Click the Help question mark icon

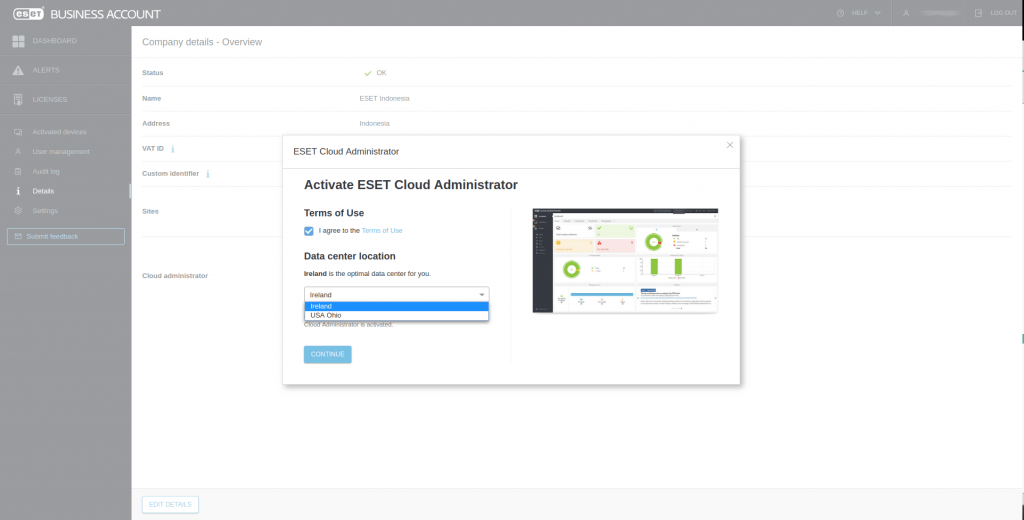click(840, 13)
